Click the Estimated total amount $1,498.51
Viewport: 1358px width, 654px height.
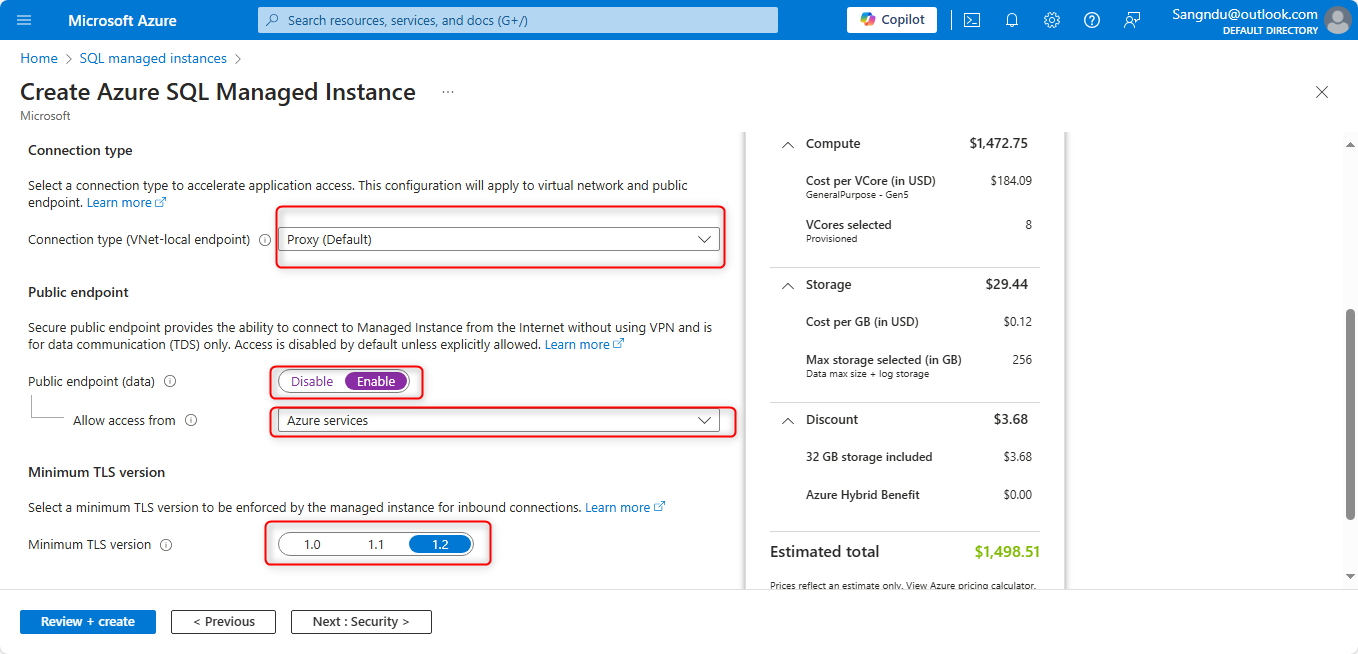(1007, 552)
